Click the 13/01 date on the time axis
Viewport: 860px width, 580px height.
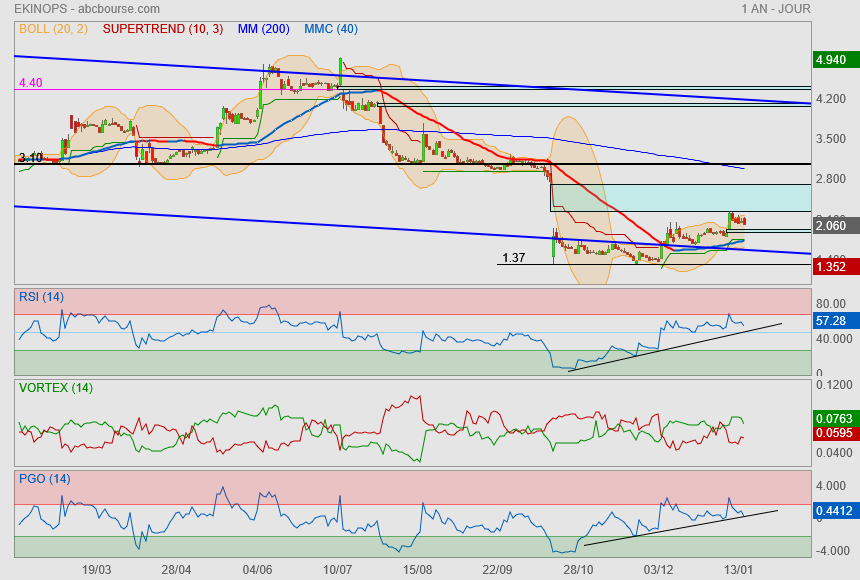coord(738,569)
